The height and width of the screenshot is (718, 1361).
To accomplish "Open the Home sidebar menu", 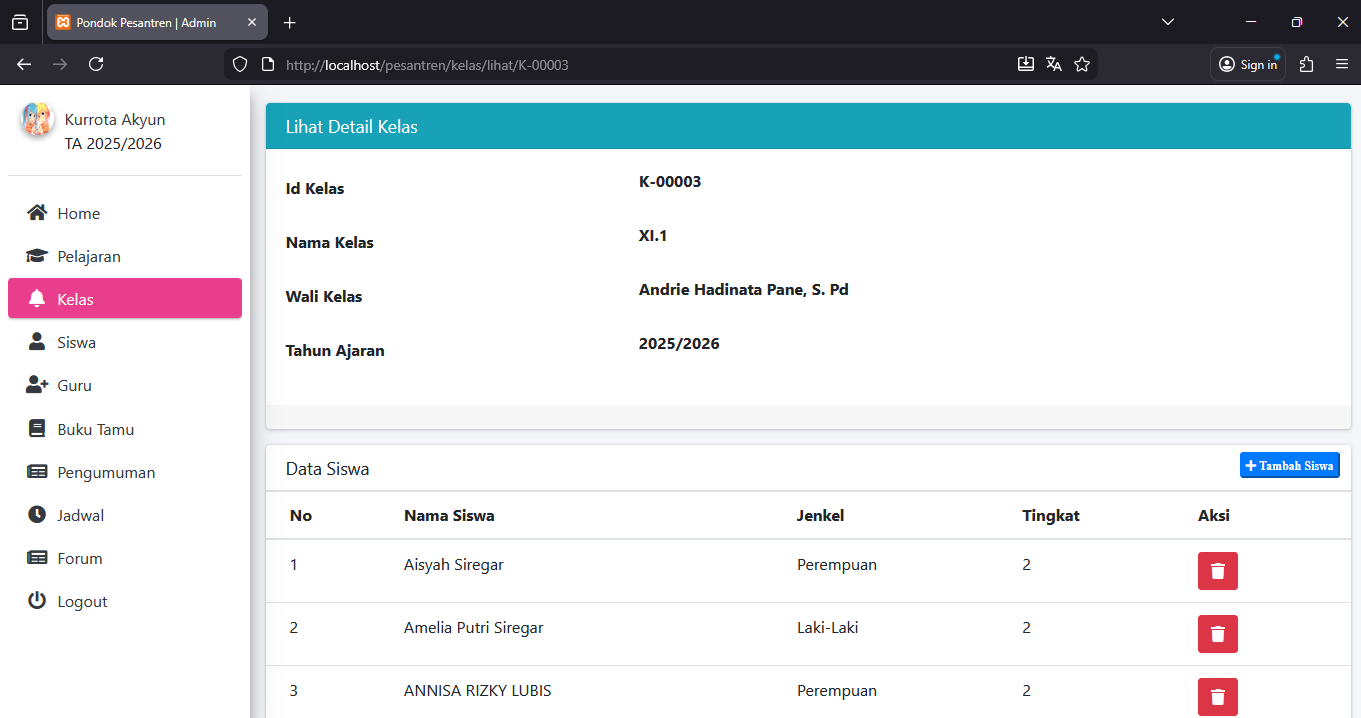I will coord(78,213).
